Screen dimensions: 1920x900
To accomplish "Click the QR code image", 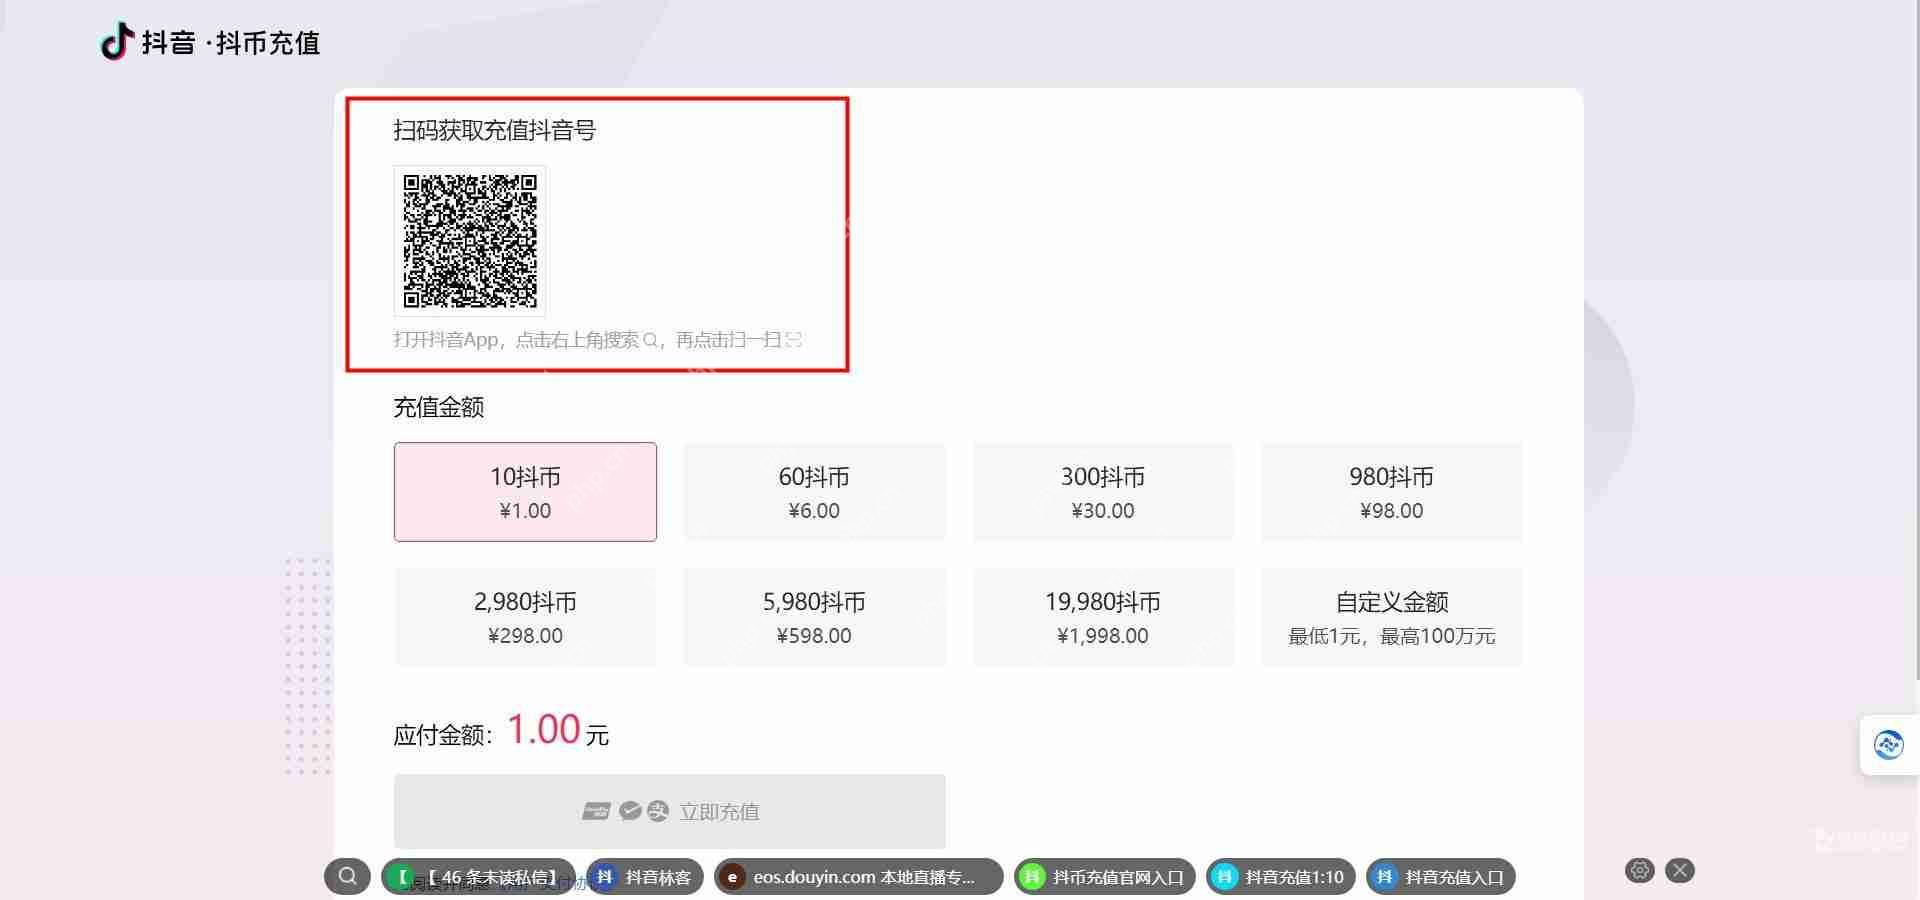I will click(x=470, y=241).
